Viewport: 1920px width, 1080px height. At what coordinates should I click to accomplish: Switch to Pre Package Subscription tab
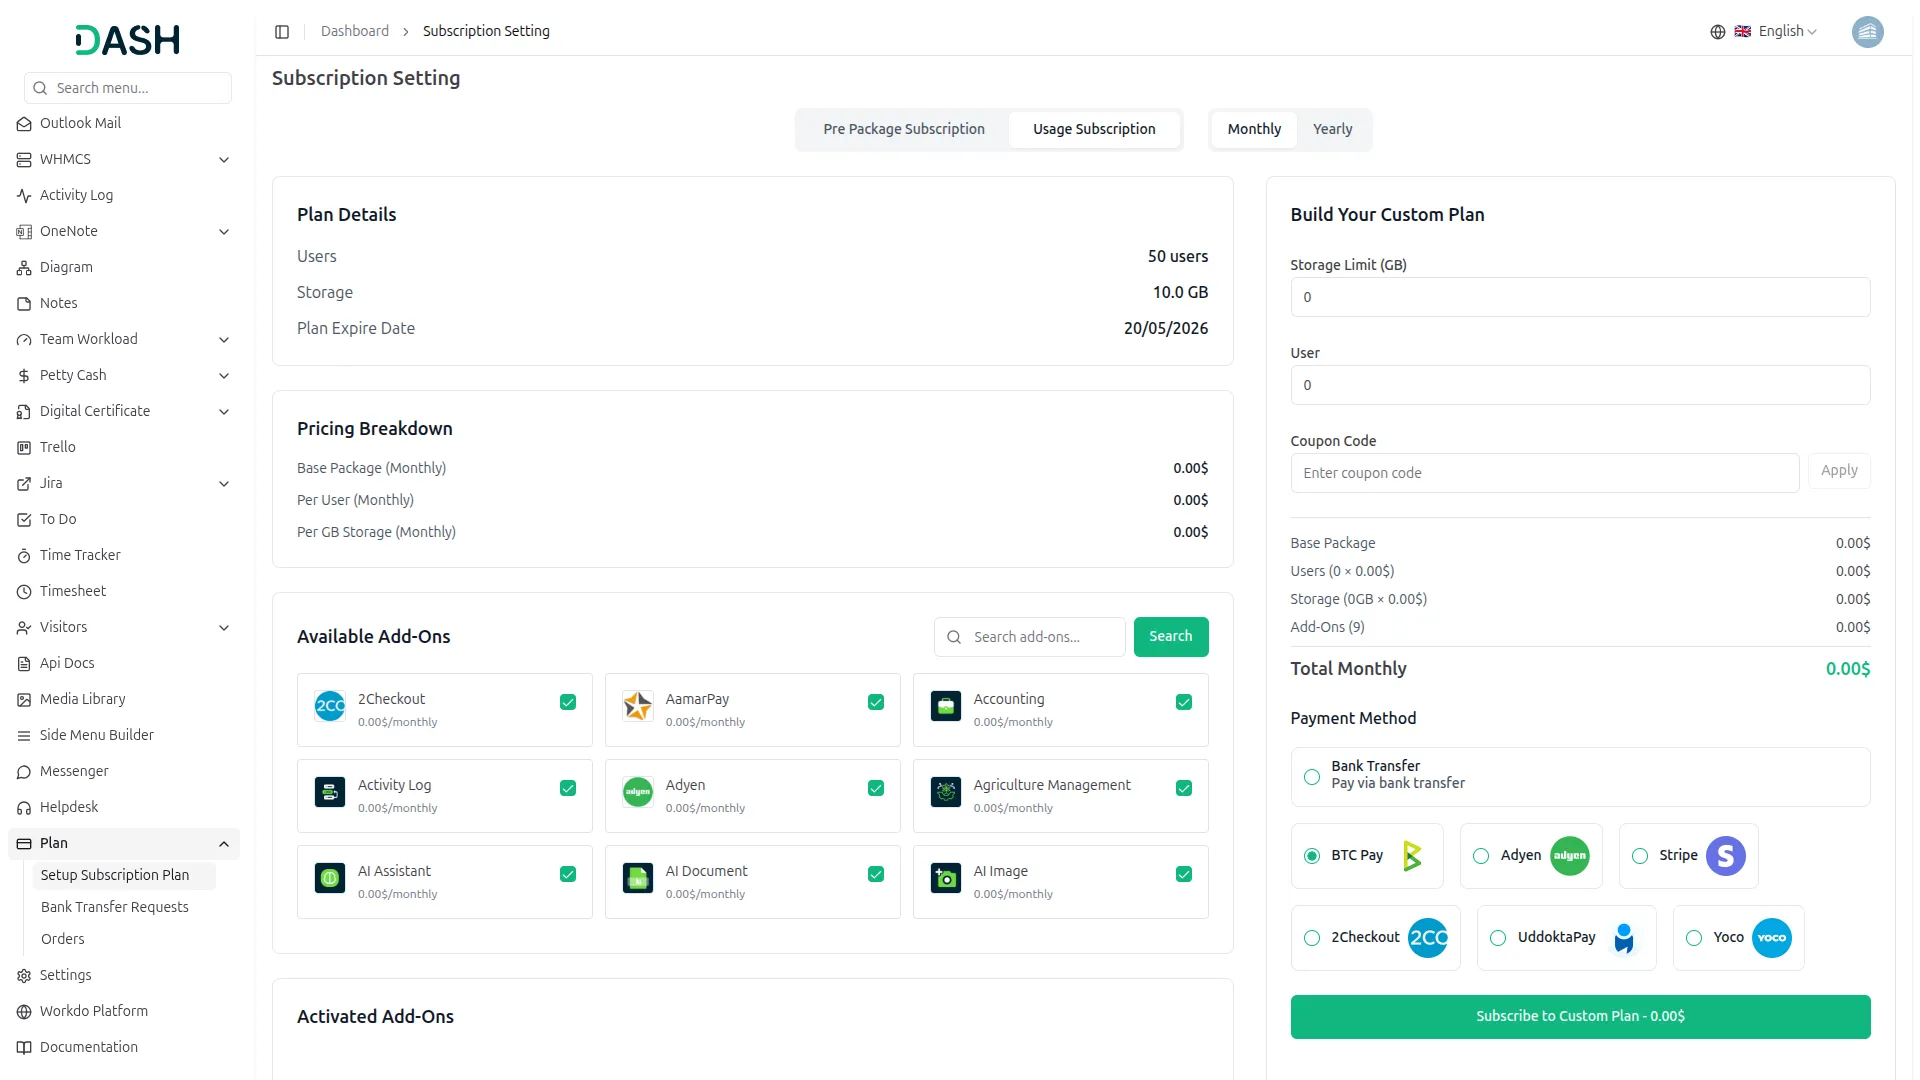click(x=904, y=129)
